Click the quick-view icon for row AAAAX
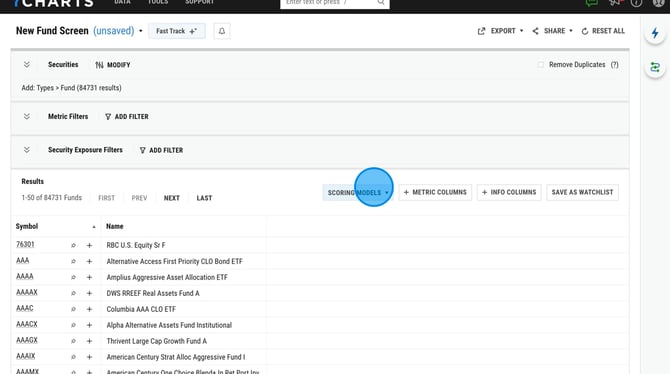Viewport: 670px width, 374px height. click(x=73, y=293)
